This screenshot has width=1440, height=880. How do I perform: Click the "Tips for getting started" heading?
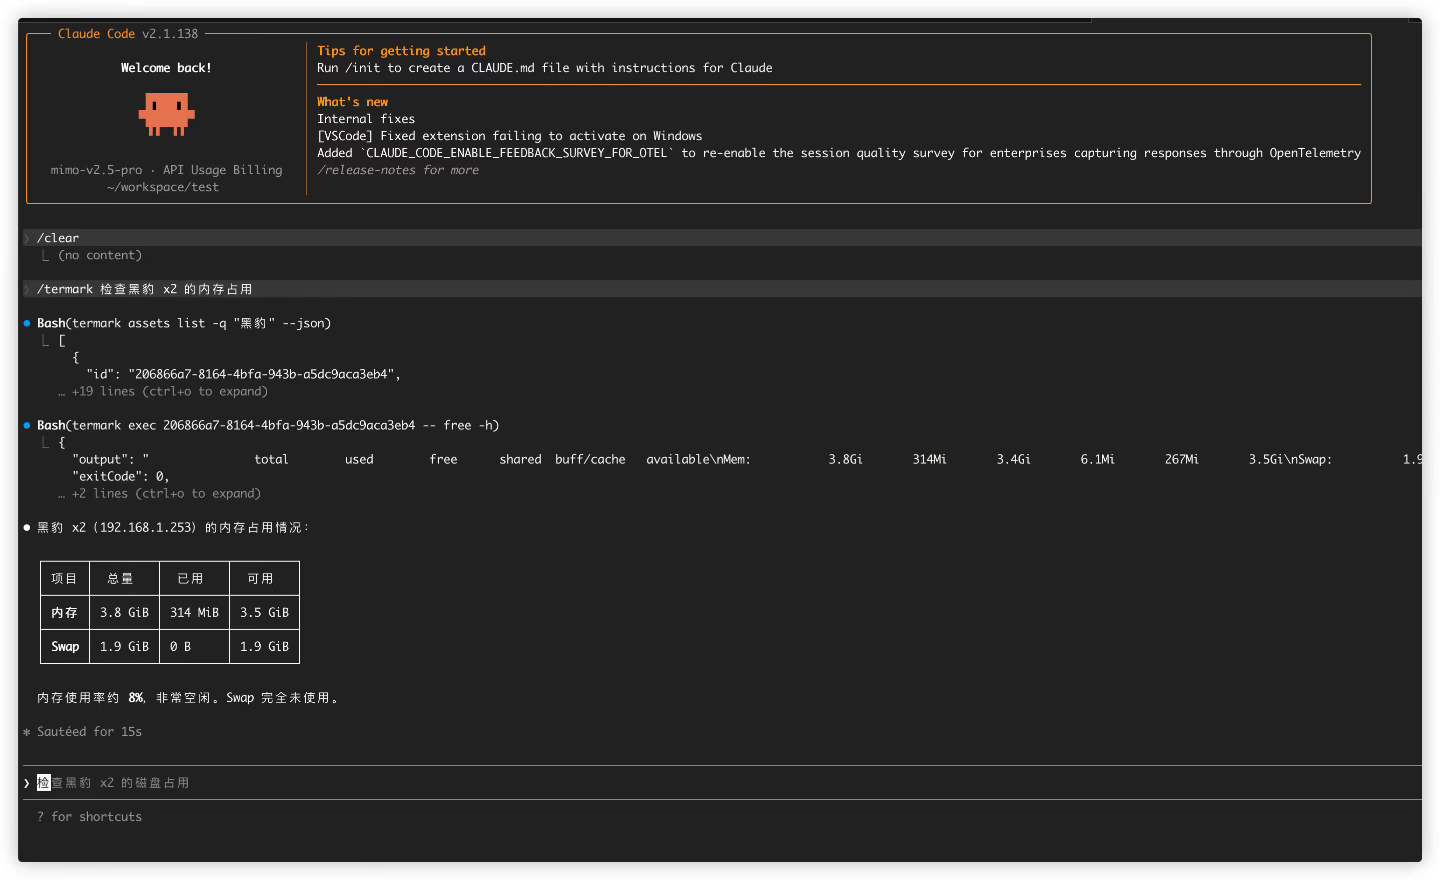402,51
